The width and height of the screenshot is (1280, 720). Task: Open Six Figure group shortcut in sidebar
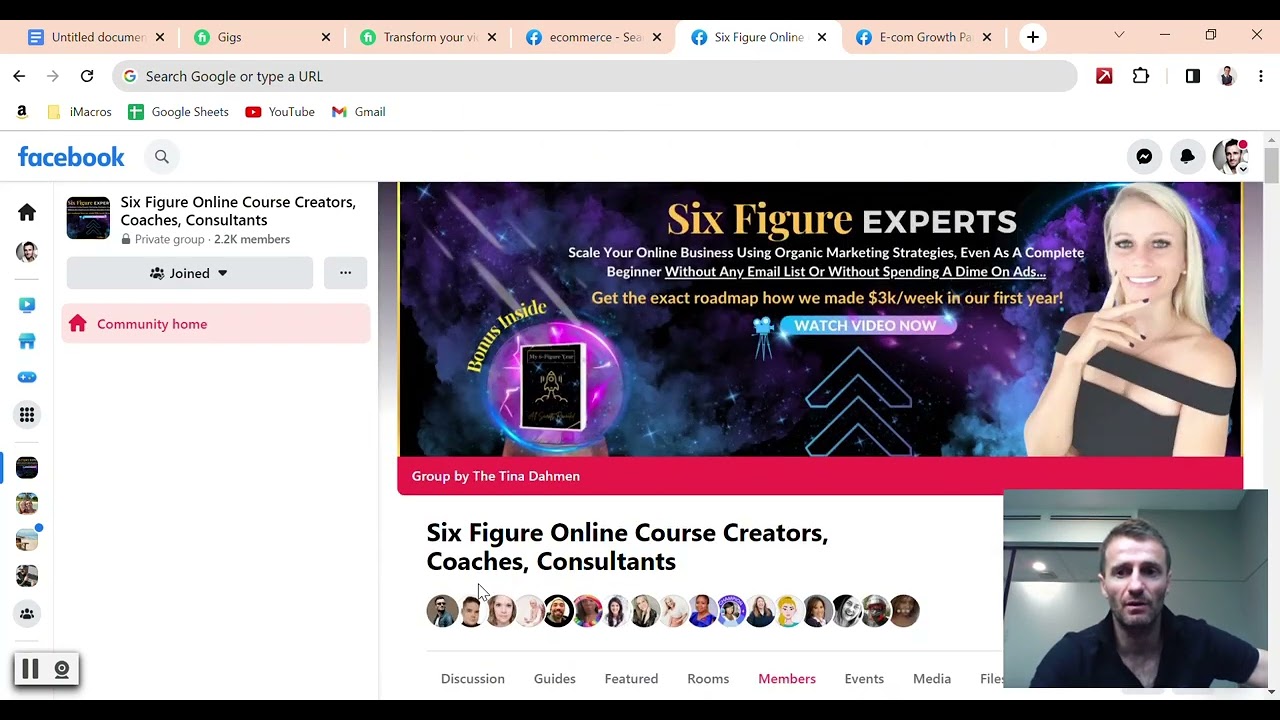pyautogui.click(x=27, y=467)
